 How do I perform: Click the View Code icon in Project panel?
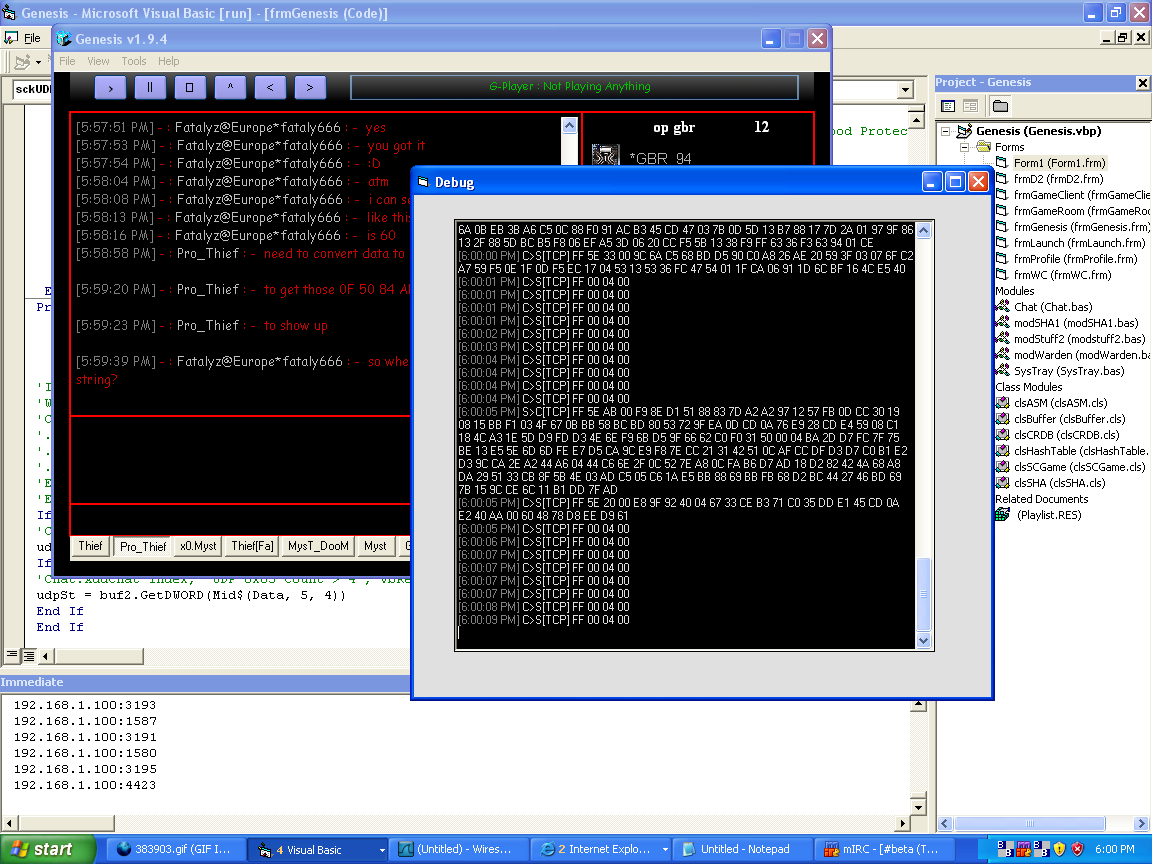coord(948,106)
